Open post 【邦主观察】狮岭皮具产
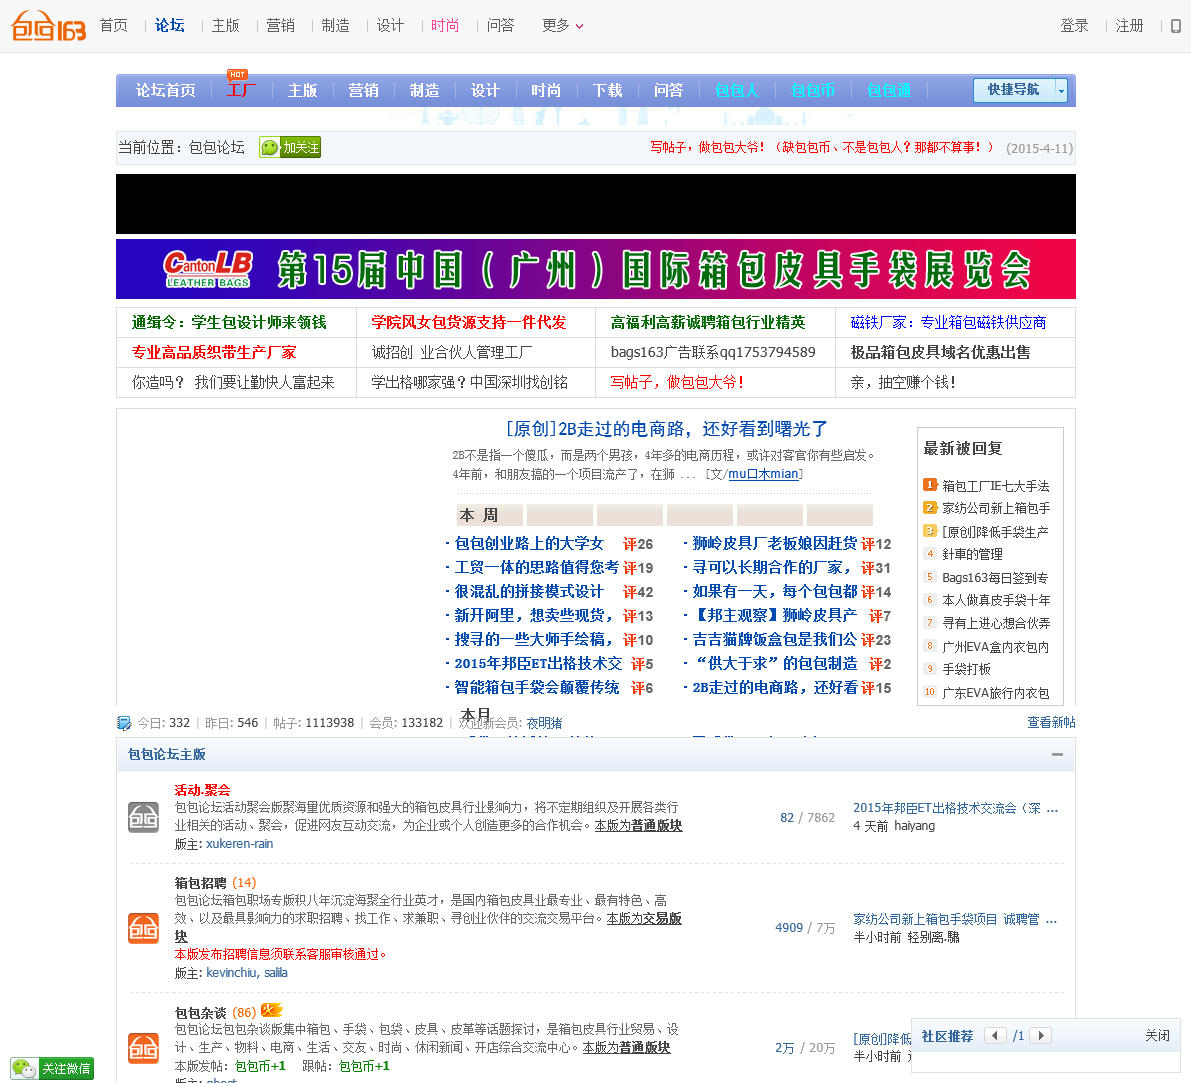The image size is (1191, 1083). (774, 615)
